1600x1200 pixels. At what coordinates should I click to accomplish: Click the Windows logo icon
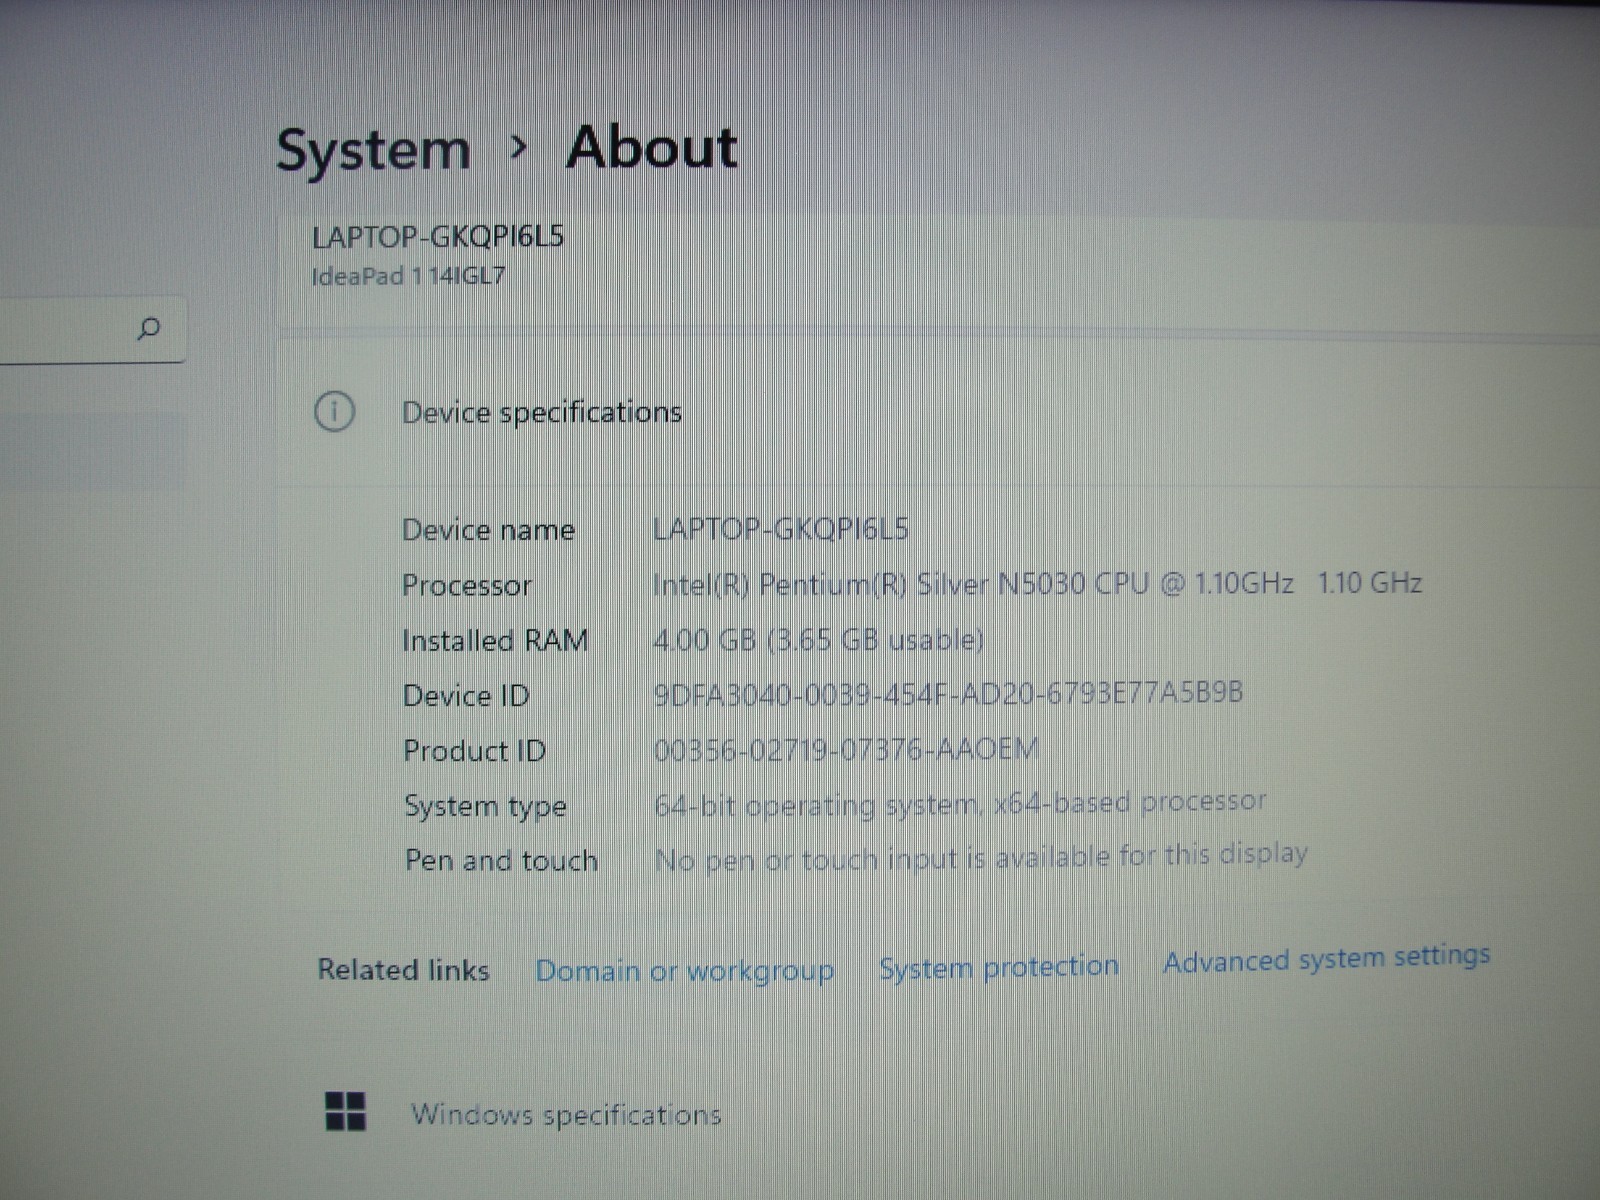[346, 1111]
